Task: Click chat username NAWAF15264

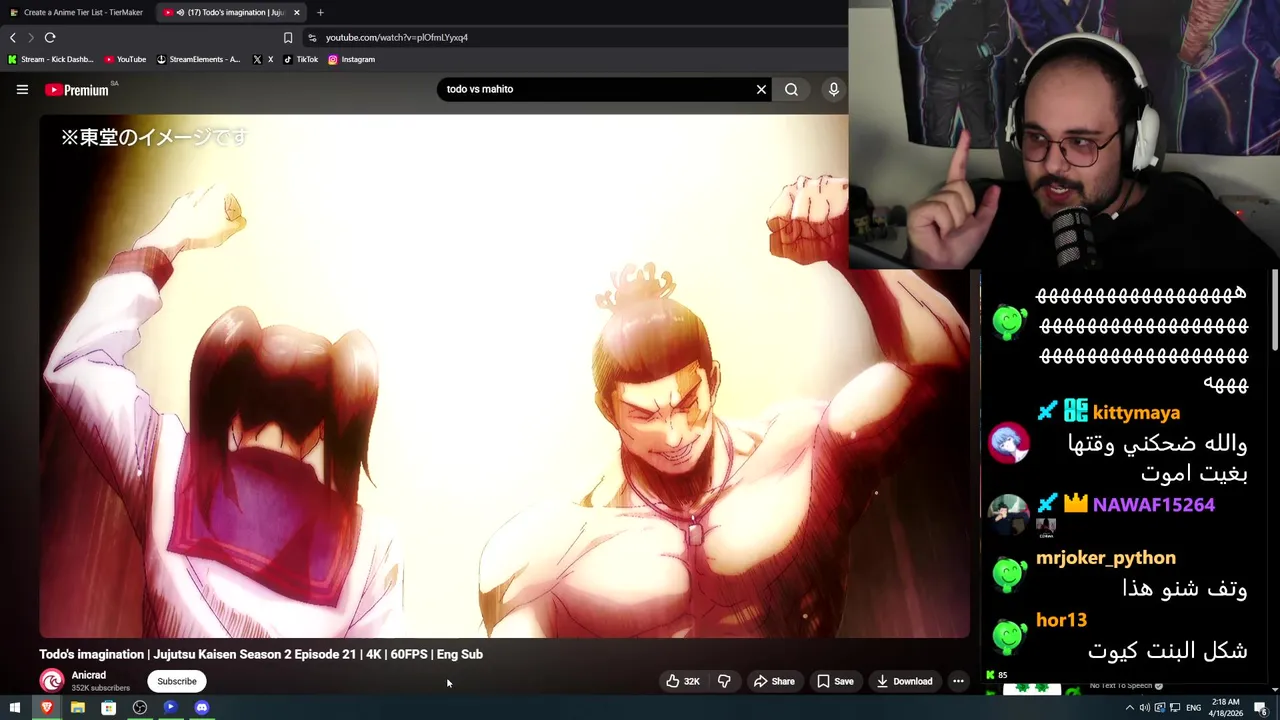Action: 1153,505
